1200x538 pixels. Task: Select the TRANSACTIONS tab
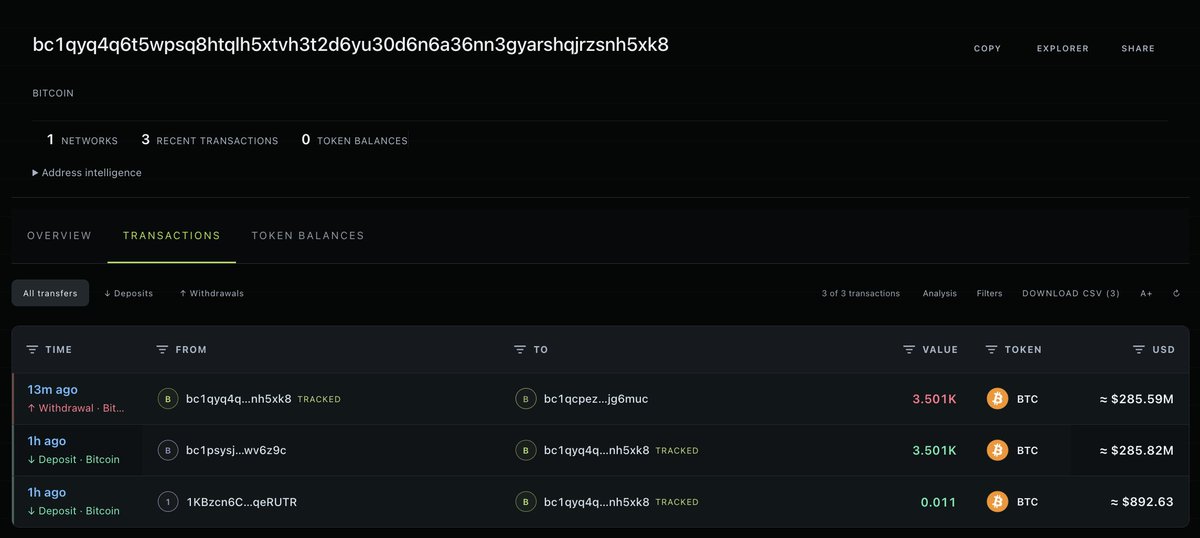[x=171, y=236]
